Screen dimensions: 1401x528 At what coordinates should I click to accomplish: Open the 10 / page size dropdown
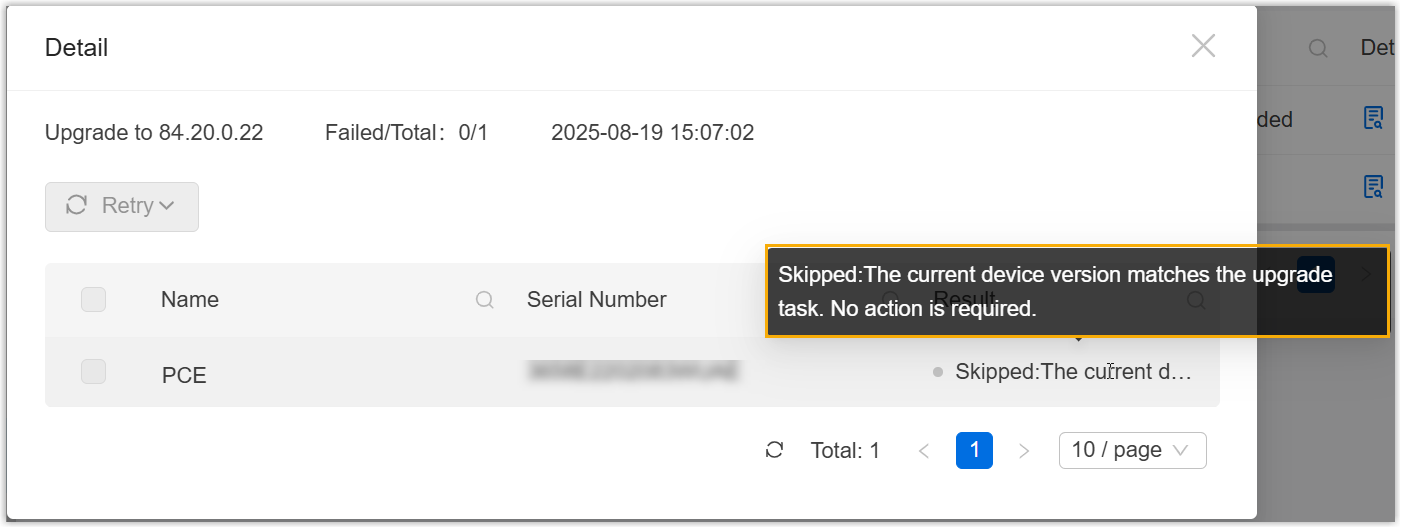click(x=1132, y=450)
